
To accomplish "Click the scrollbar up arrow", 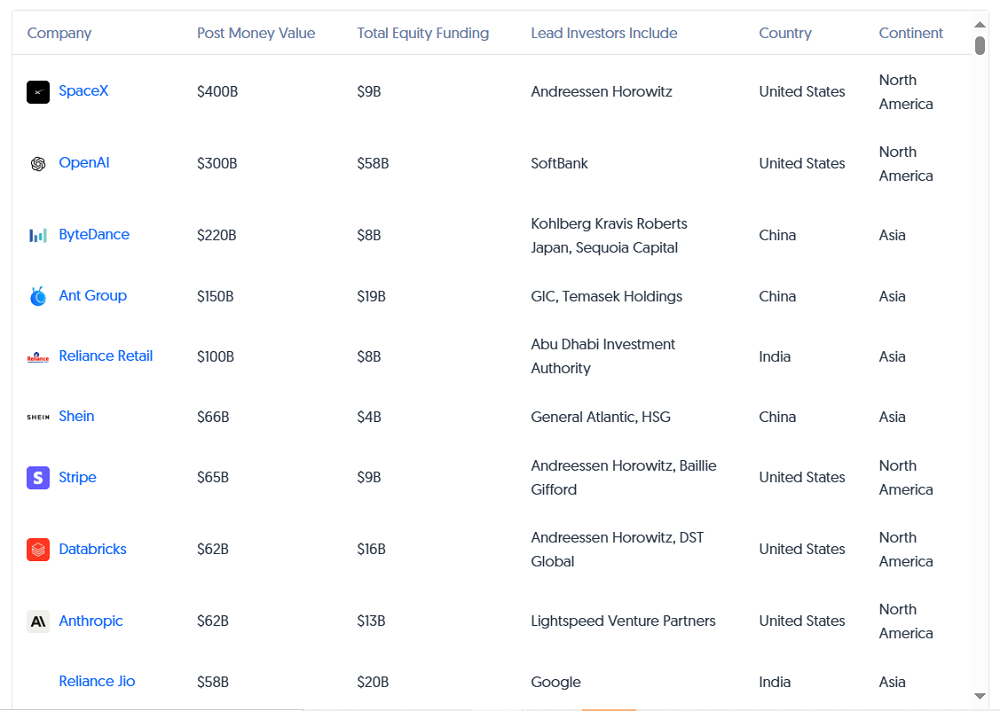I will pos(980,24).
